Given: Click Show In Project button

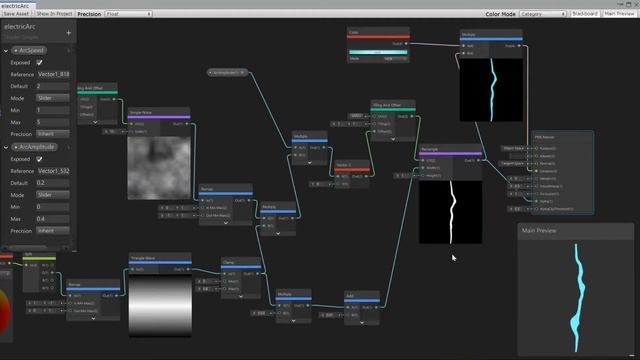Looking at the screenshot, I should pyautogui.click(x=54, y=14).
